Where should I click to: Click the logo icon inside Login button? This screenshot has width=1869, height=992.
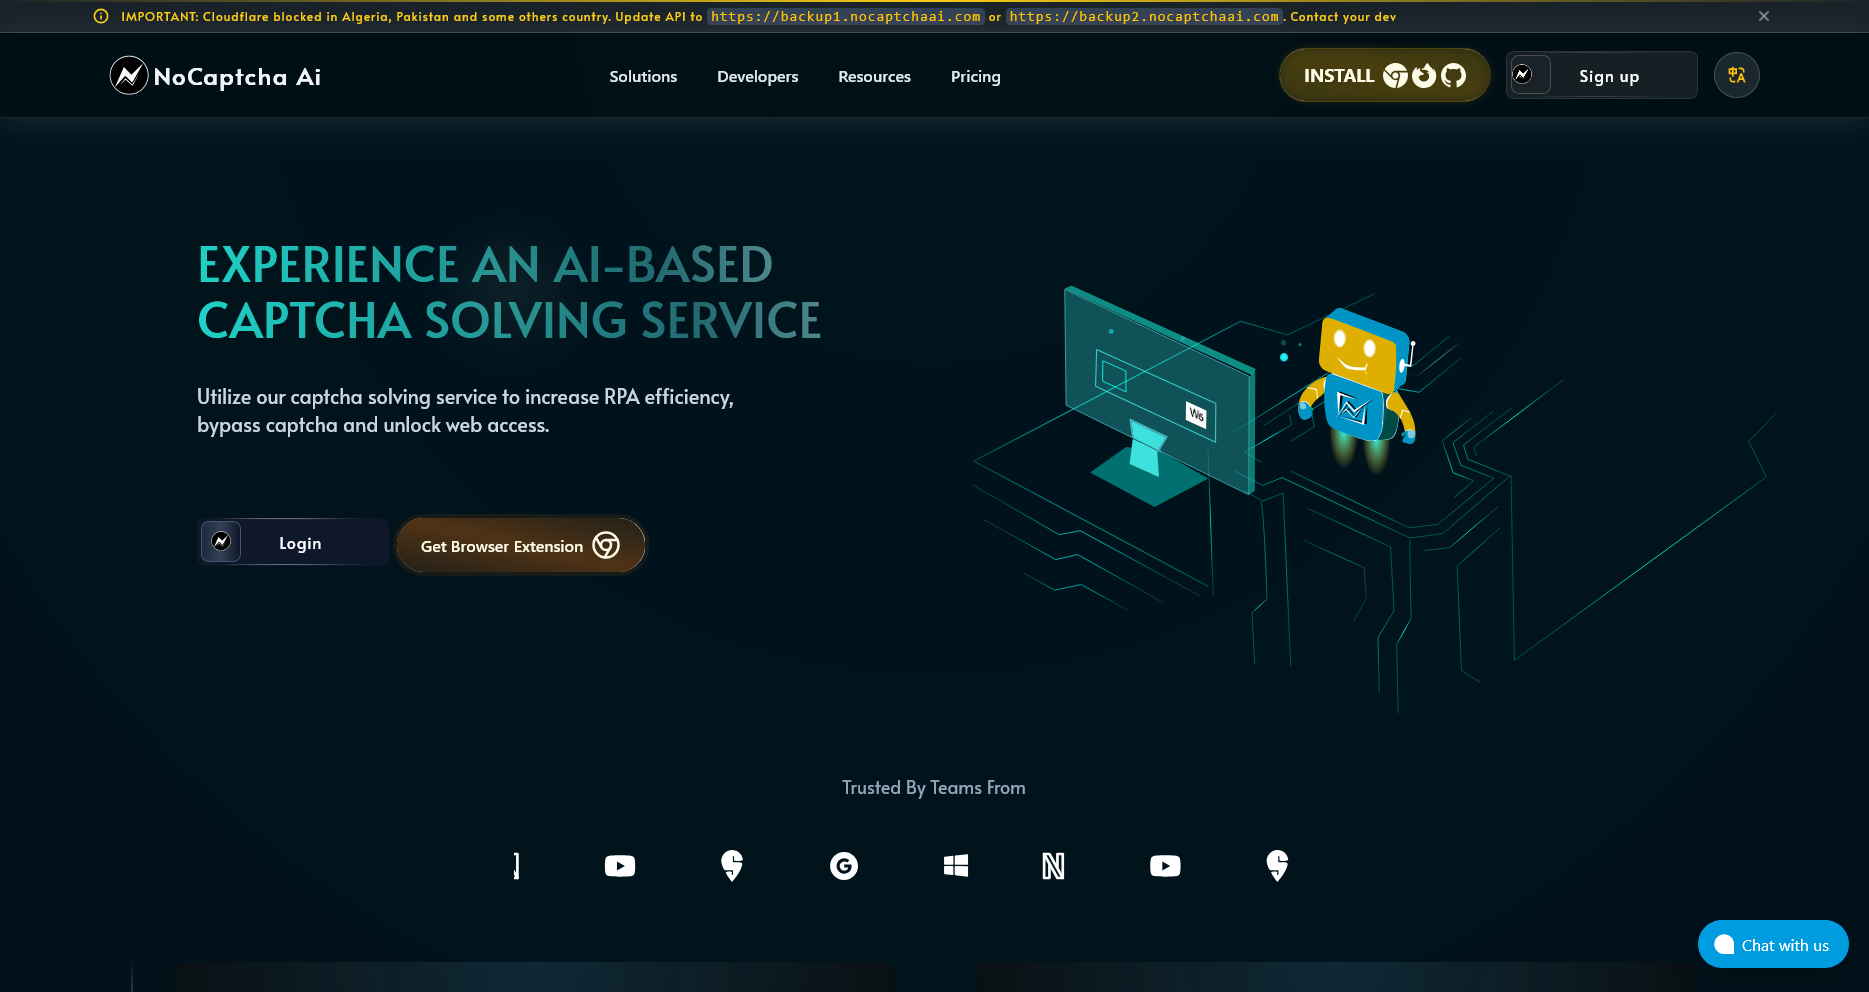[x=221, y=542]
